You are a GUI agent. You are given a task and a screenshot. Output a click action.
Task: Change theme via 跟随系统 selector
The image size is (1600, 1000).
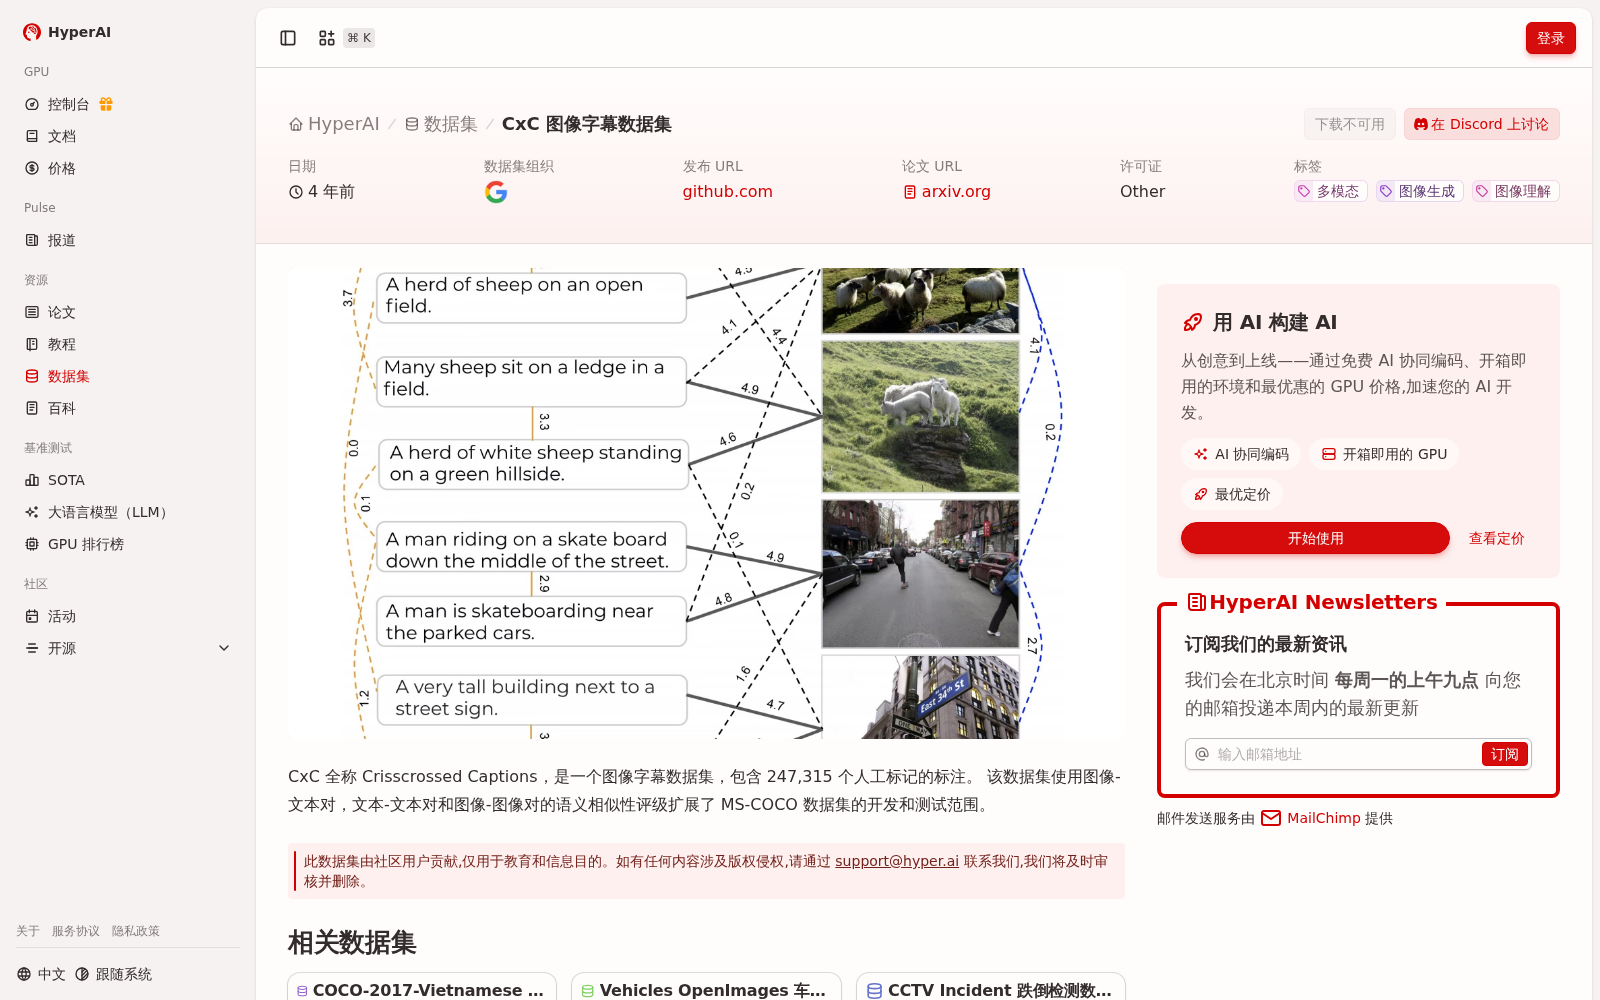click(113, 974)
